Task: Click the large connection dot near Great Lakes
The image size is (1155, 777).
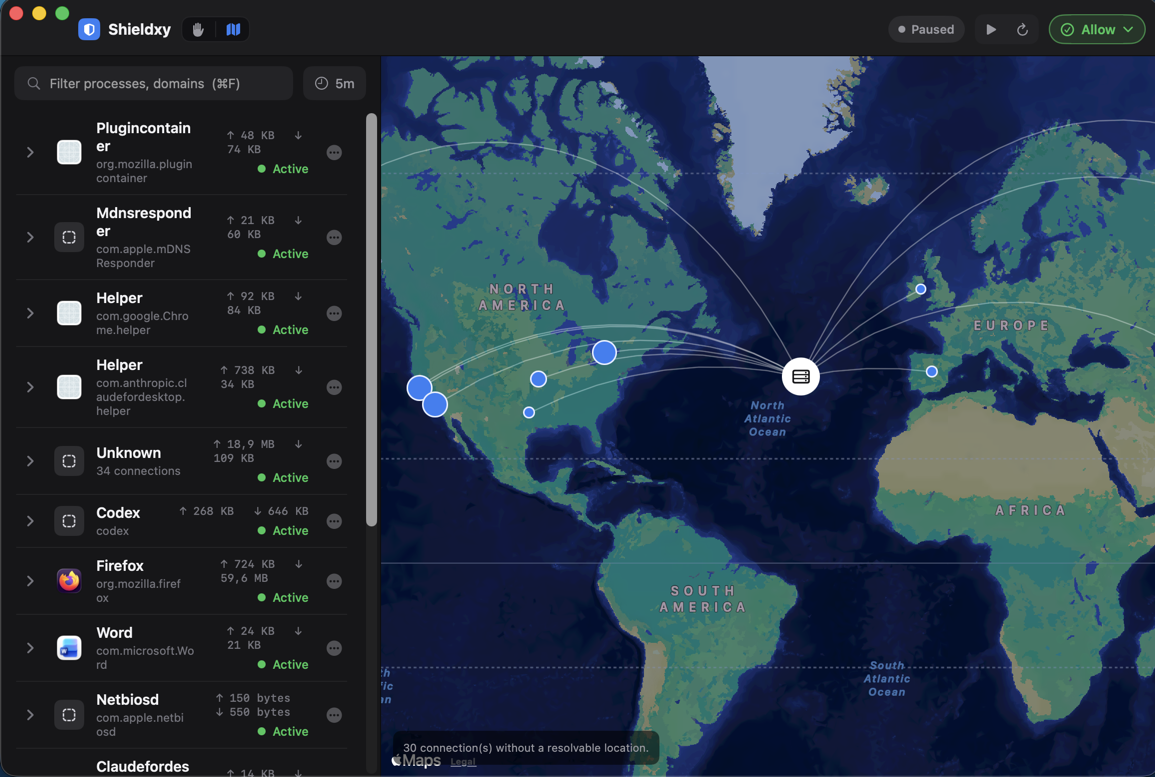Action: 605,353
